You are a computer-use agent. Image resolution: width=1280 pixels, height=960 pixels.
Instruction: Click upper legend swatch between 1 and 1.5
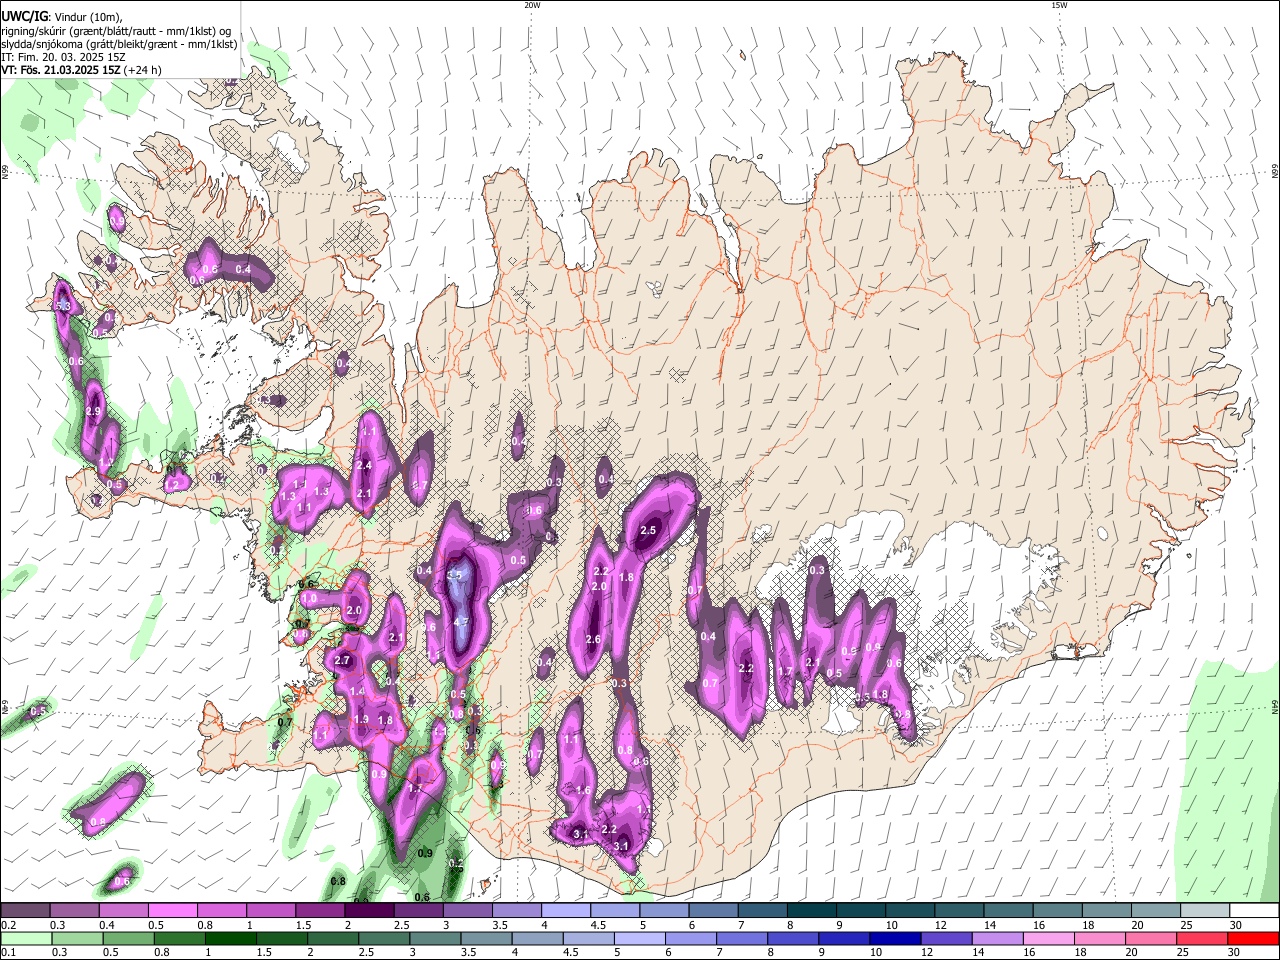click(x=270, y=910)
